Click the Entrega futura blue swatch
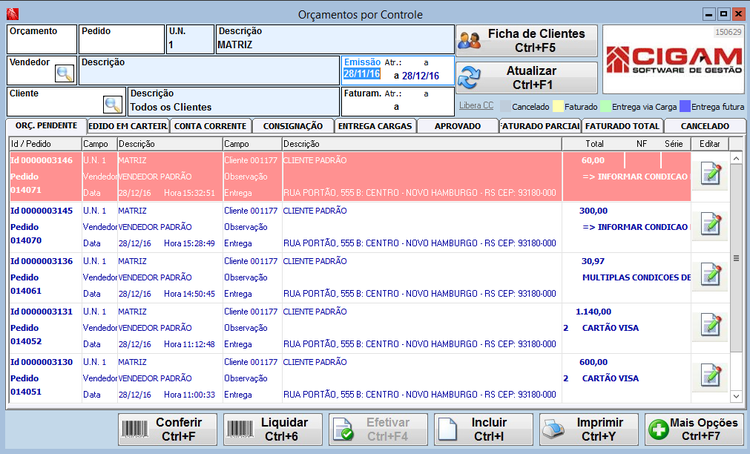Image resolution: width=750 pixels, height=454 pixels. pos(685,106)
